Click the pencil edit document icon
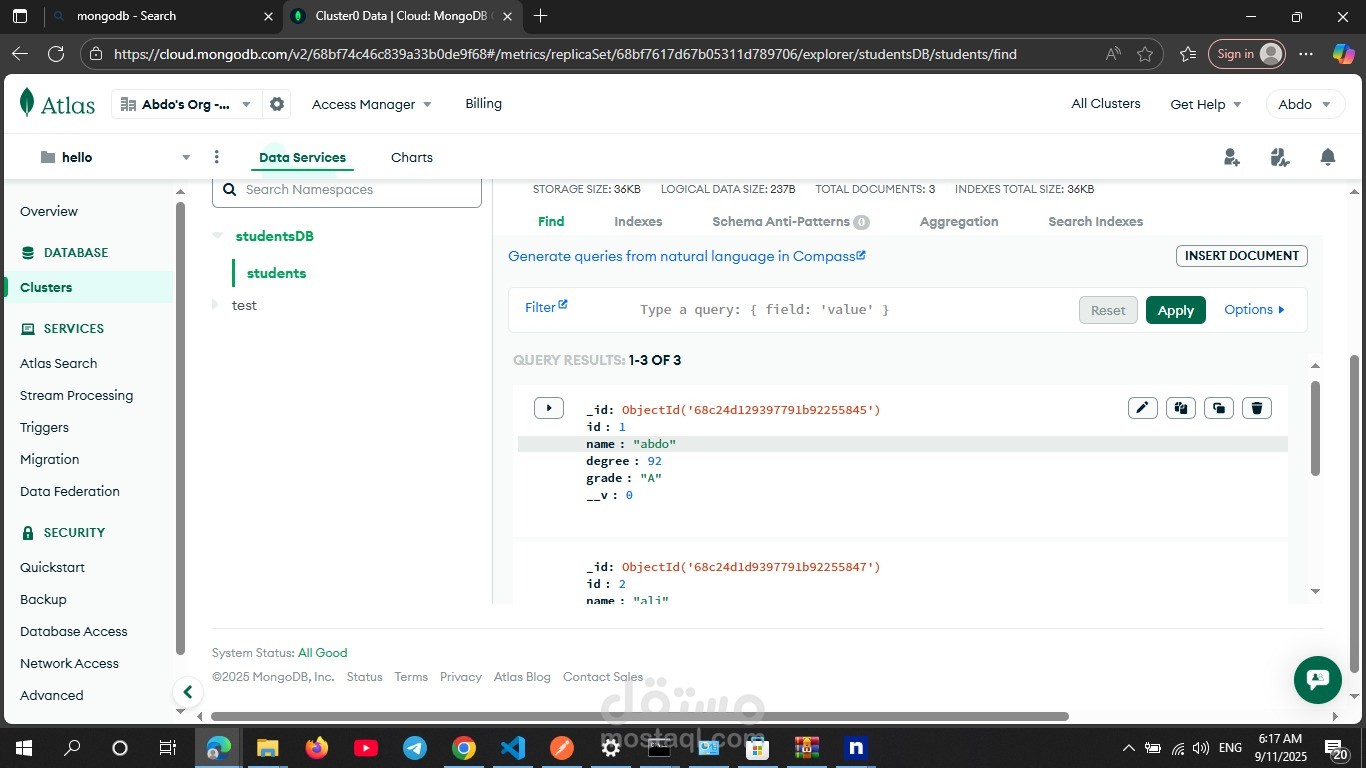1366x768 pixels. (1142, 408)
